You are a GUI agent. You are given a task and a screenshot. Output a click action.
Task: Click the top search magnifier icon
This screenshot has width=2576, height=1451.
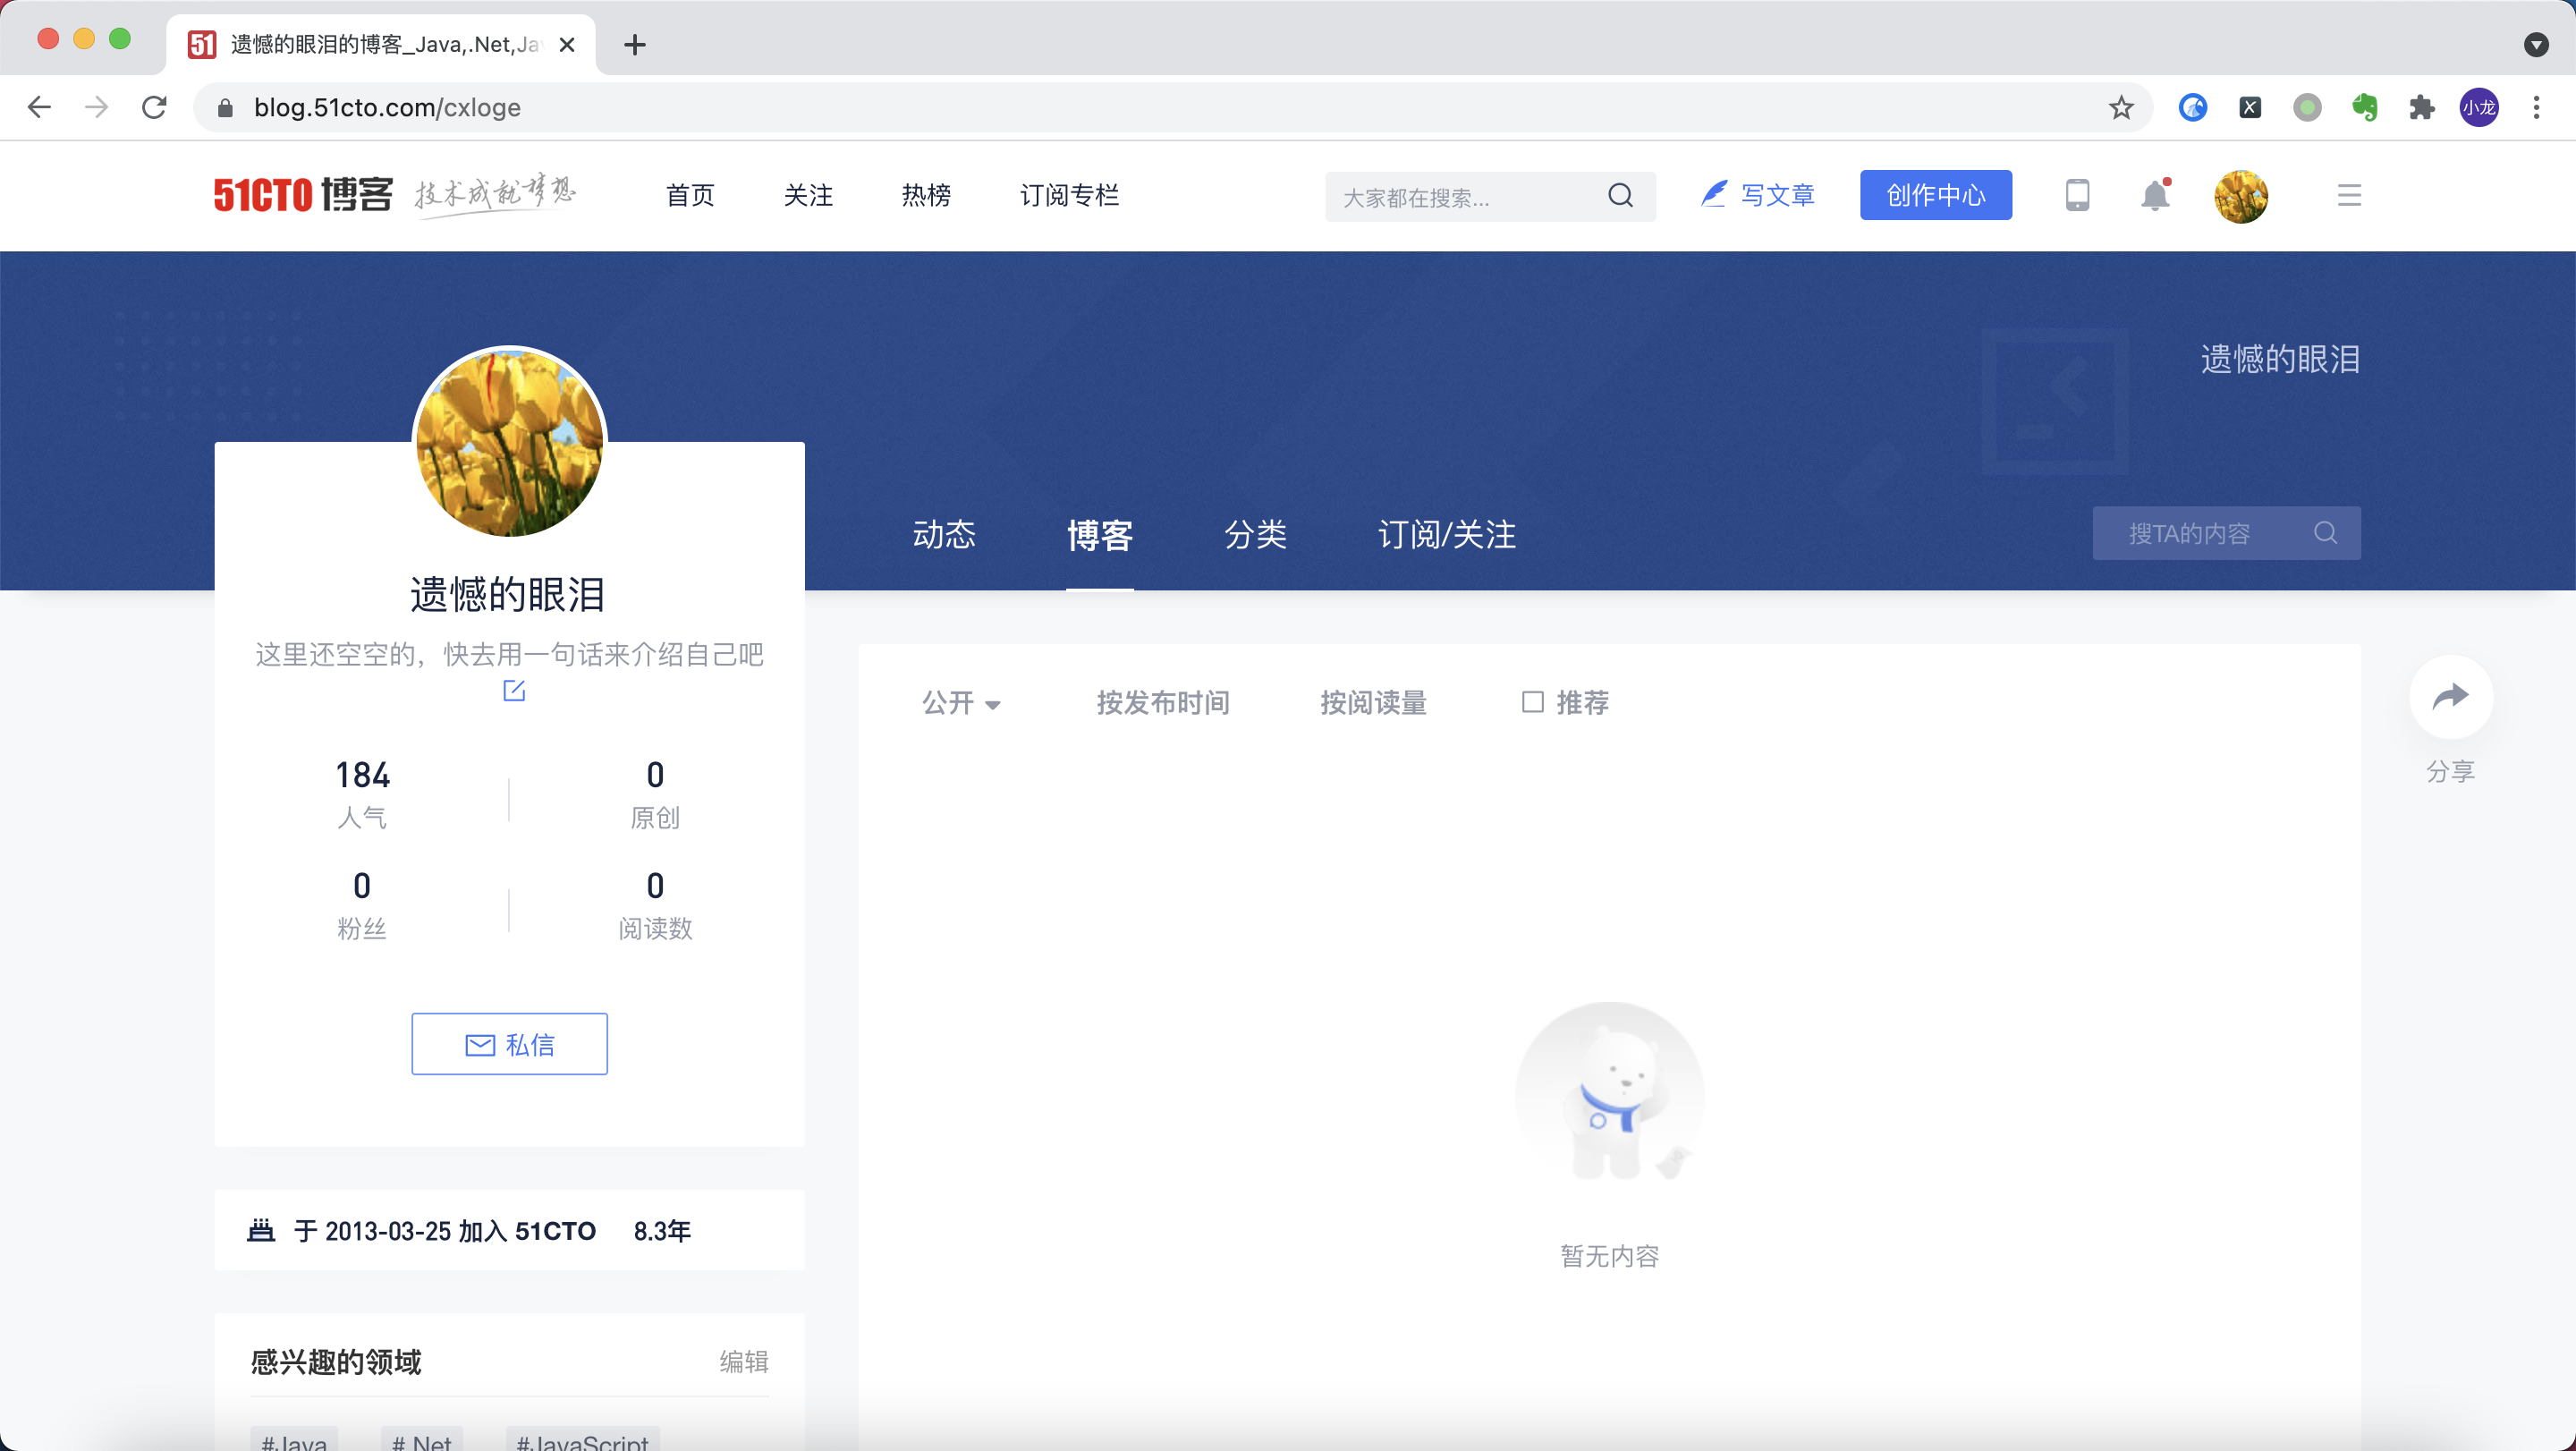point(1620,195)
